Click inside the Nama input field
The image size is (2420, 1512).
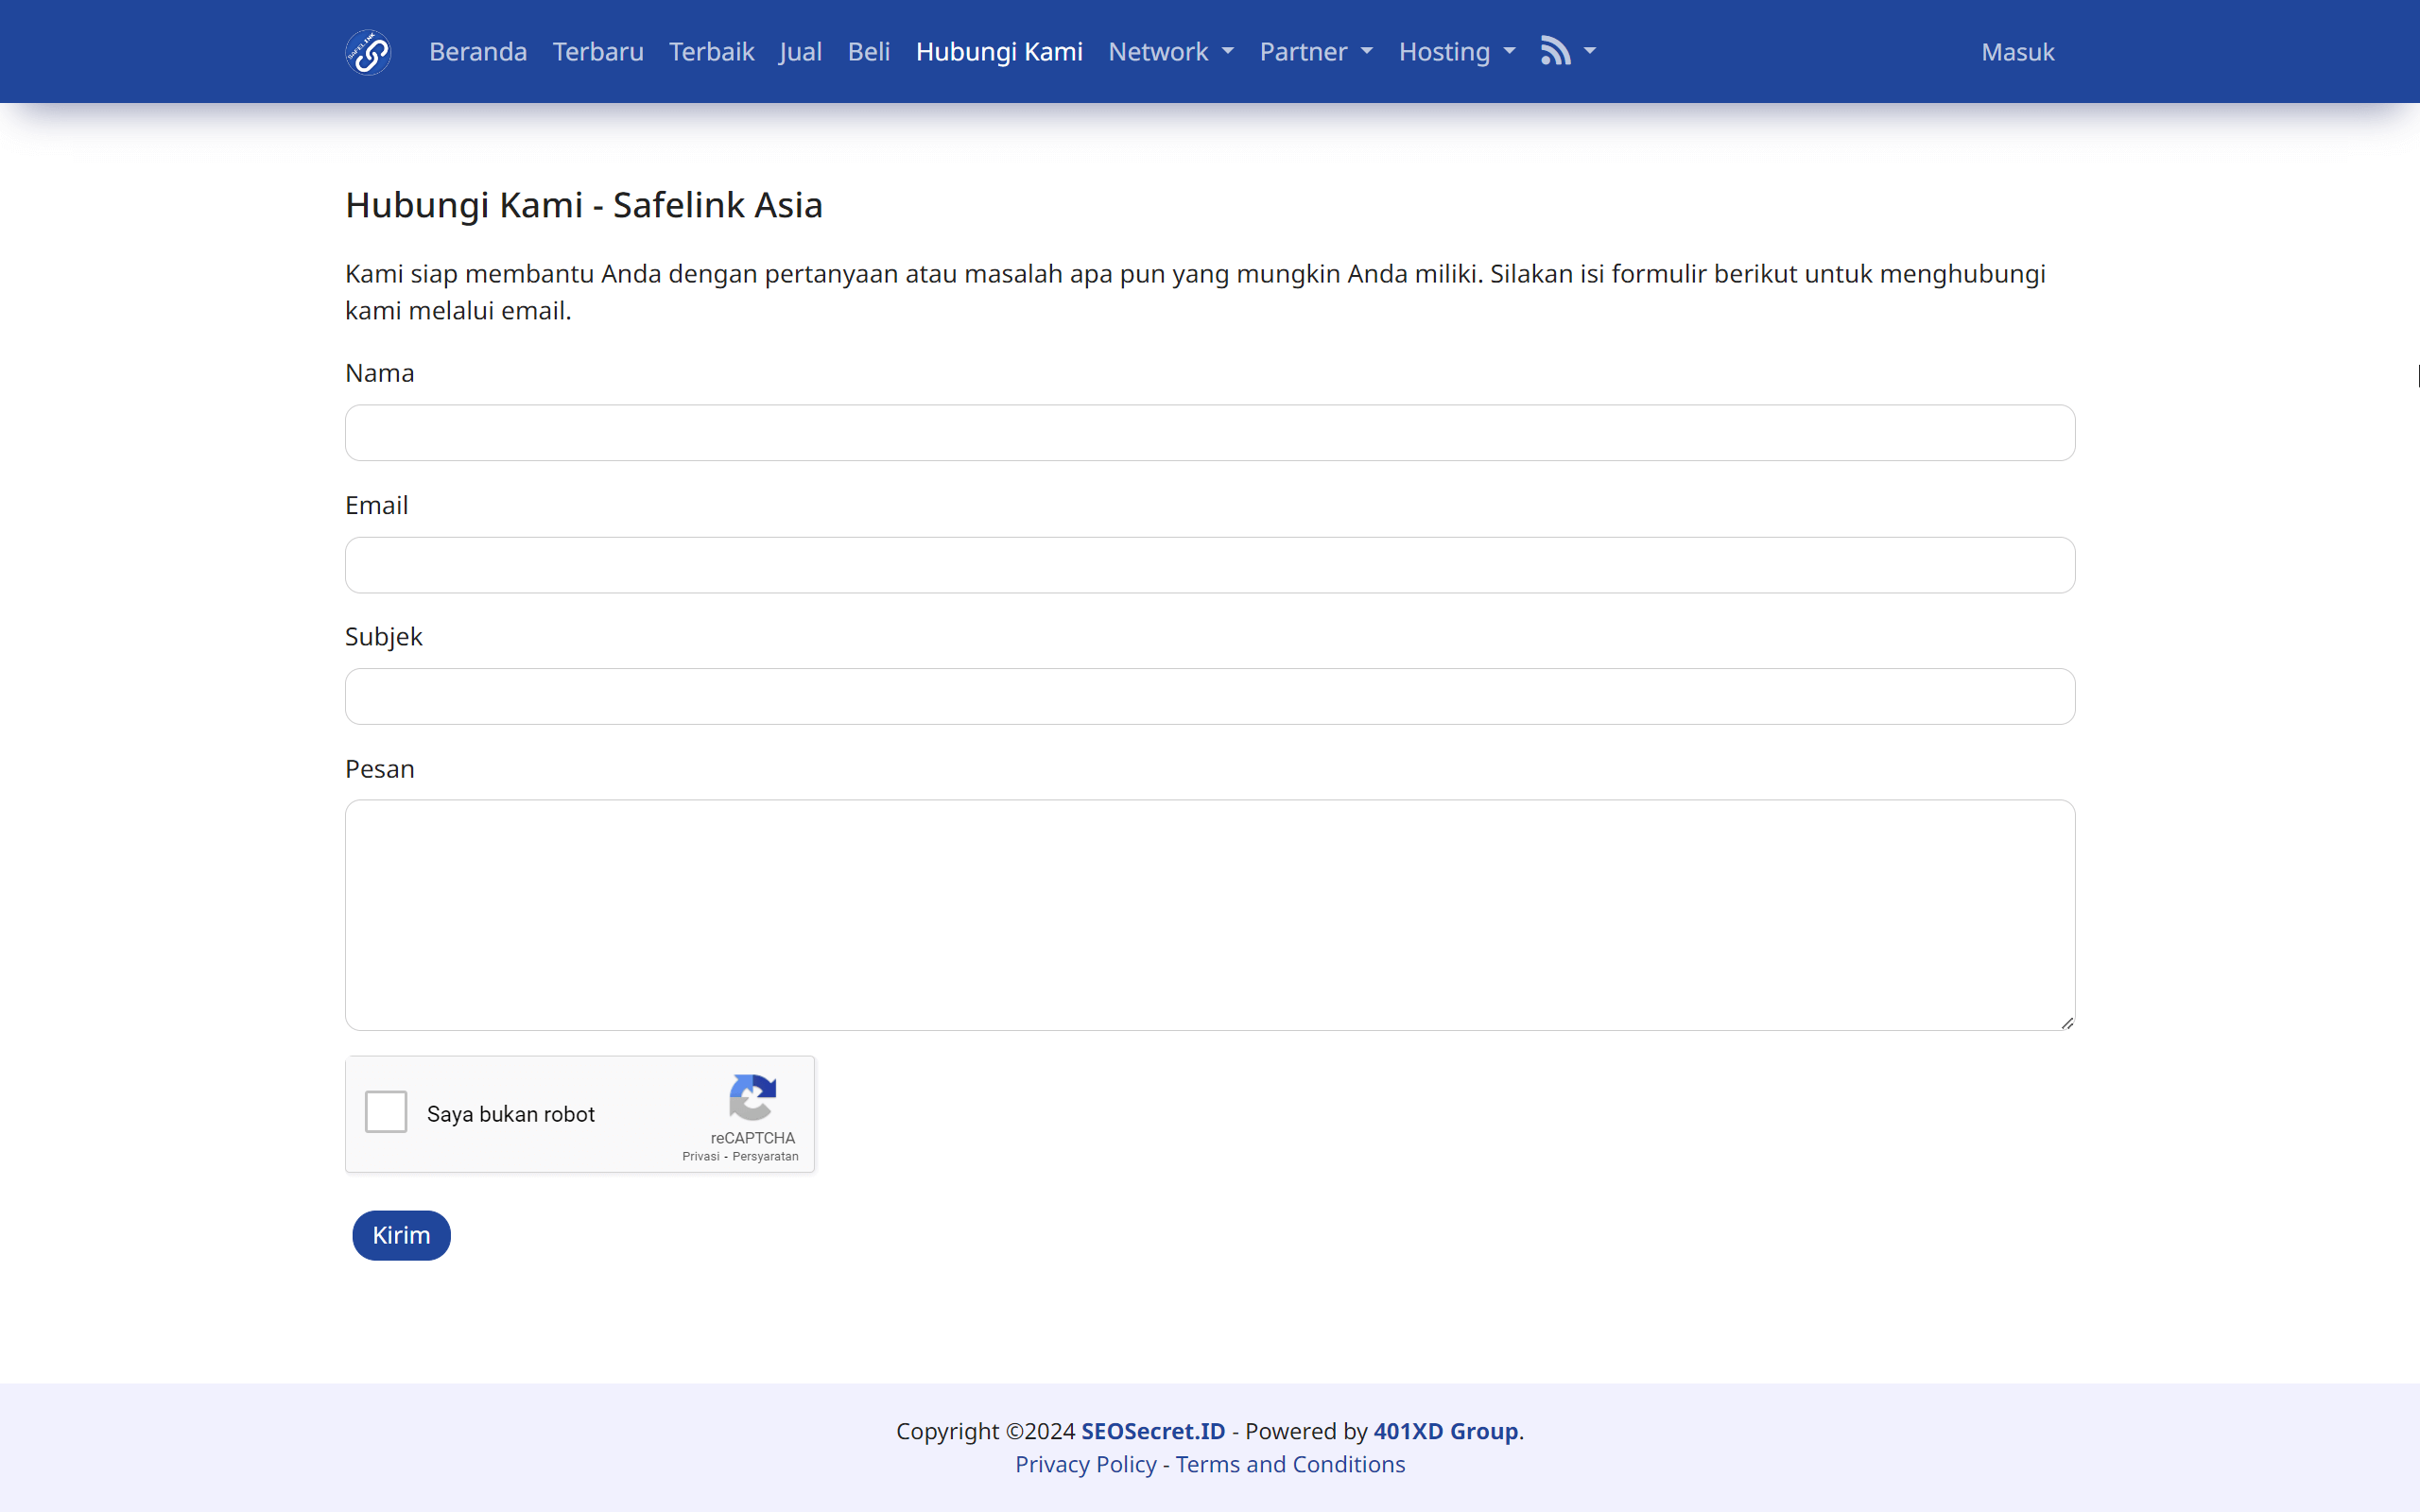pos(1209,432)
